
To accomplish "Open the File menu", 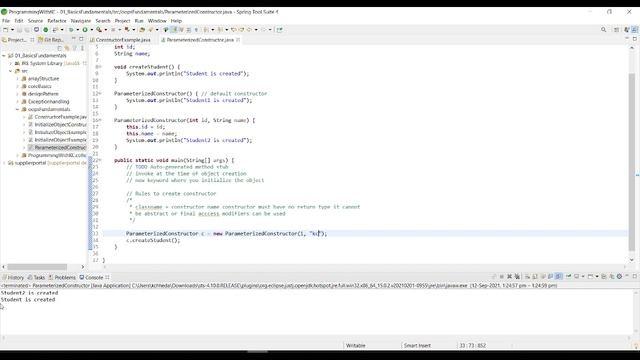I will click(x=6, y=21).
